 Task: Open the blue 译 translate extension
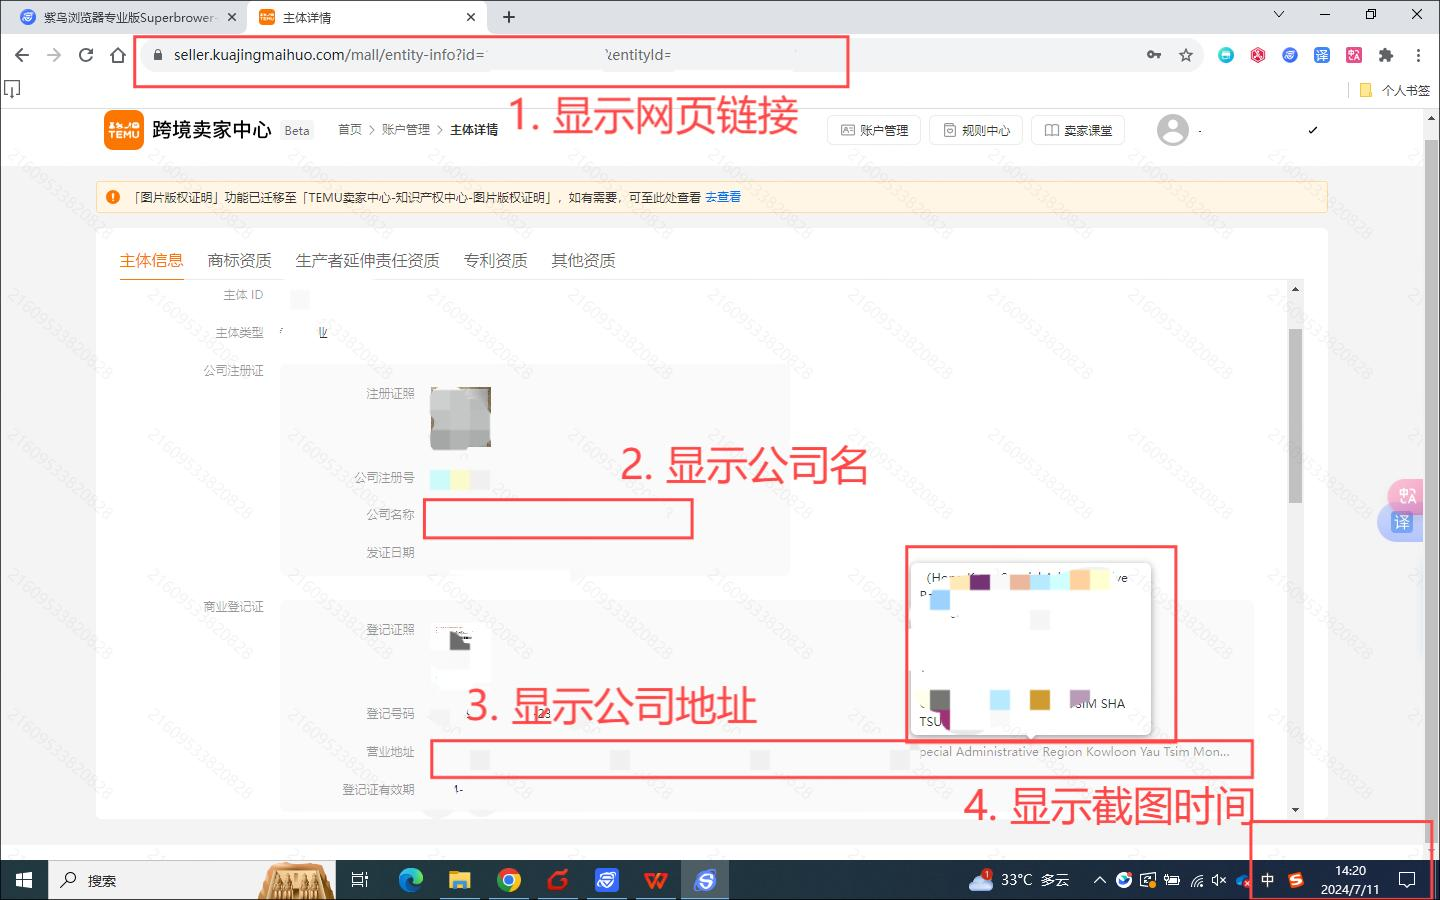(x=1322, y=55)
